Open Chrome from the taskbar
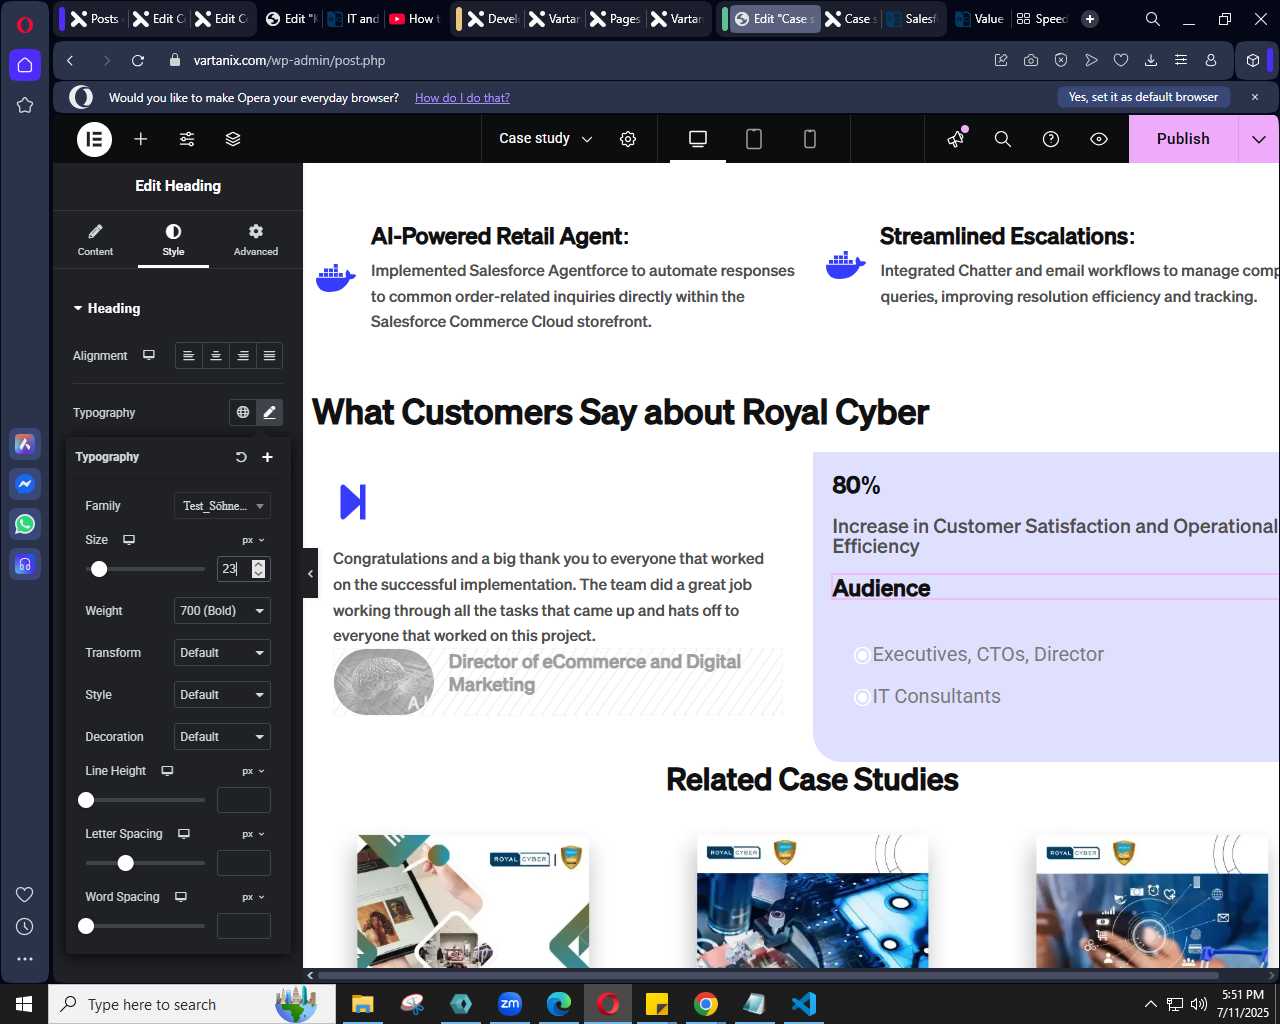Screen dimensions: 1280x1024 706,1004
